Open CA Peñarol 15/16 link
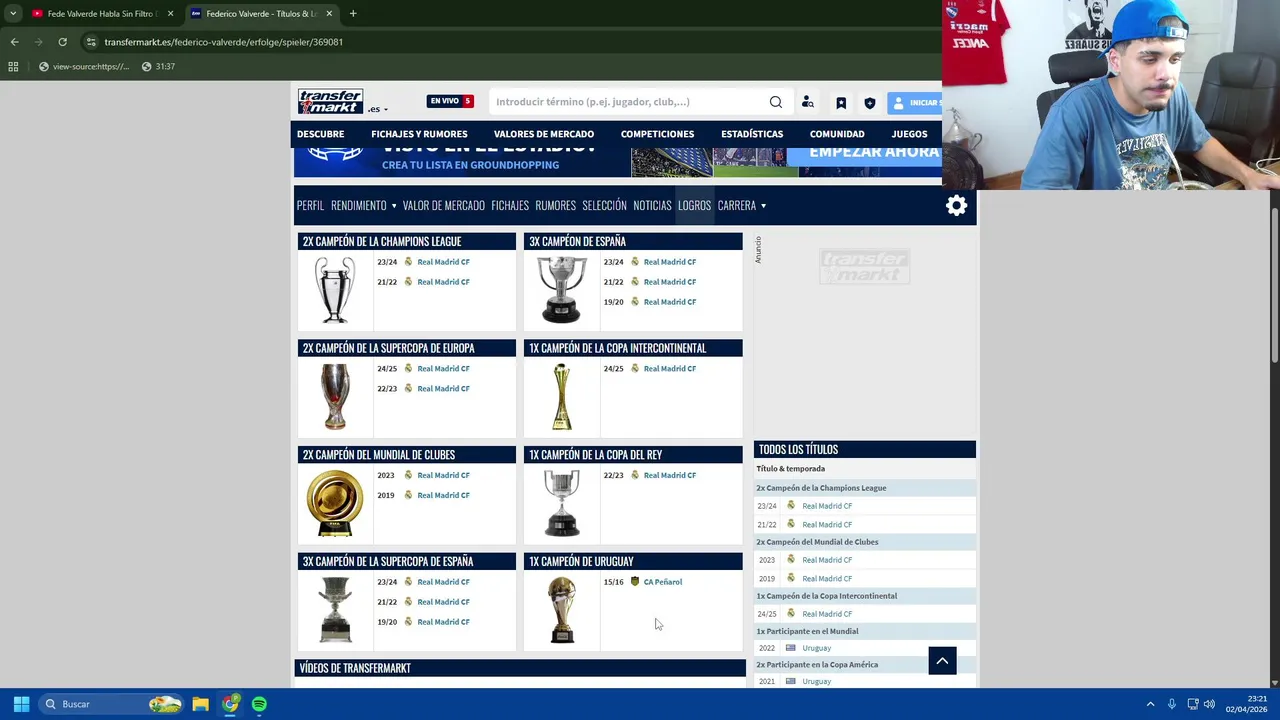Image resolution: width=1280 pixels, height=720 pixels. pyautogui.click(x=663, y=582)
